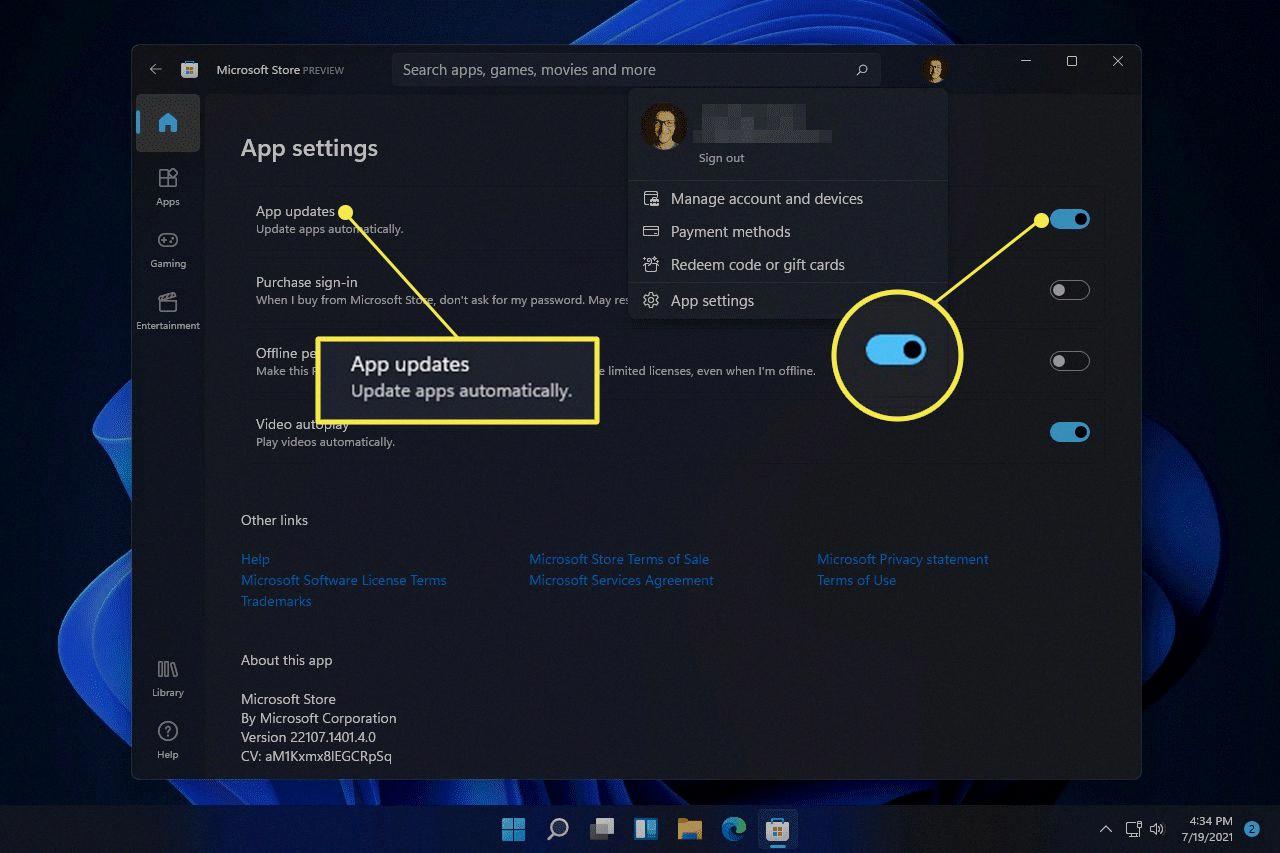This screenshot has height=853, width=1280.
Task: Open the Entertainment section
Action: [x=168, y=310]
